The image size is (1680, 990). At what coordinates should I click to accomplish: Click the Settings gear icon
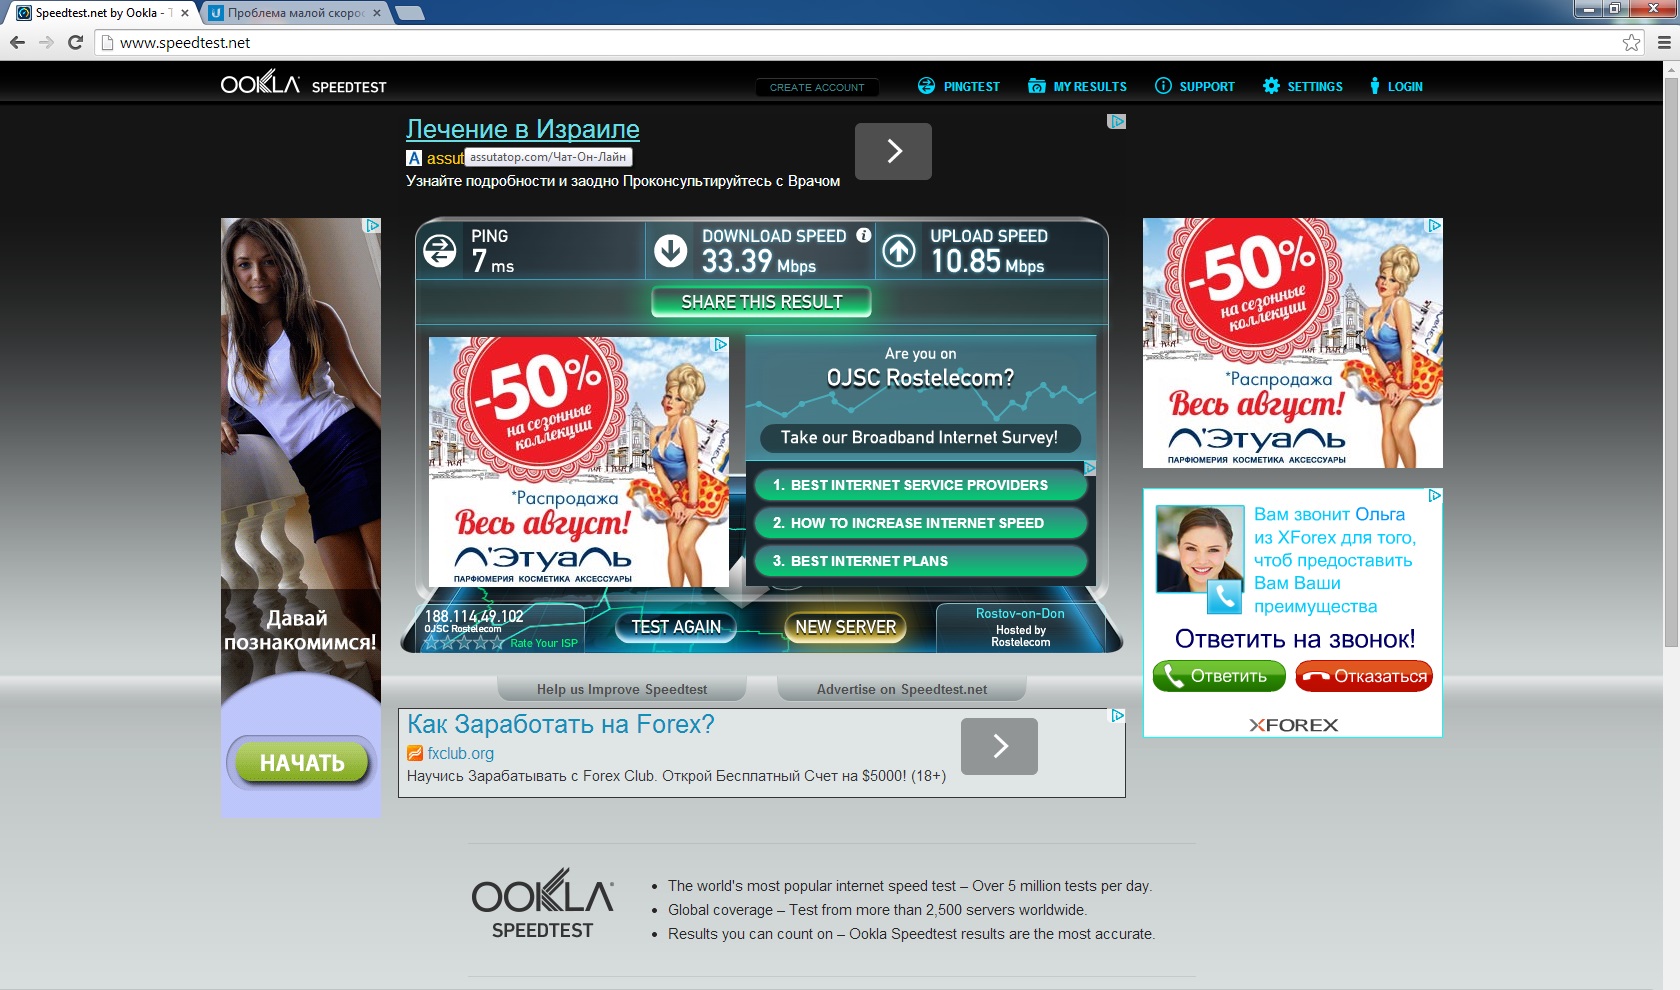pyautogui.click(x=1271, y=86)
